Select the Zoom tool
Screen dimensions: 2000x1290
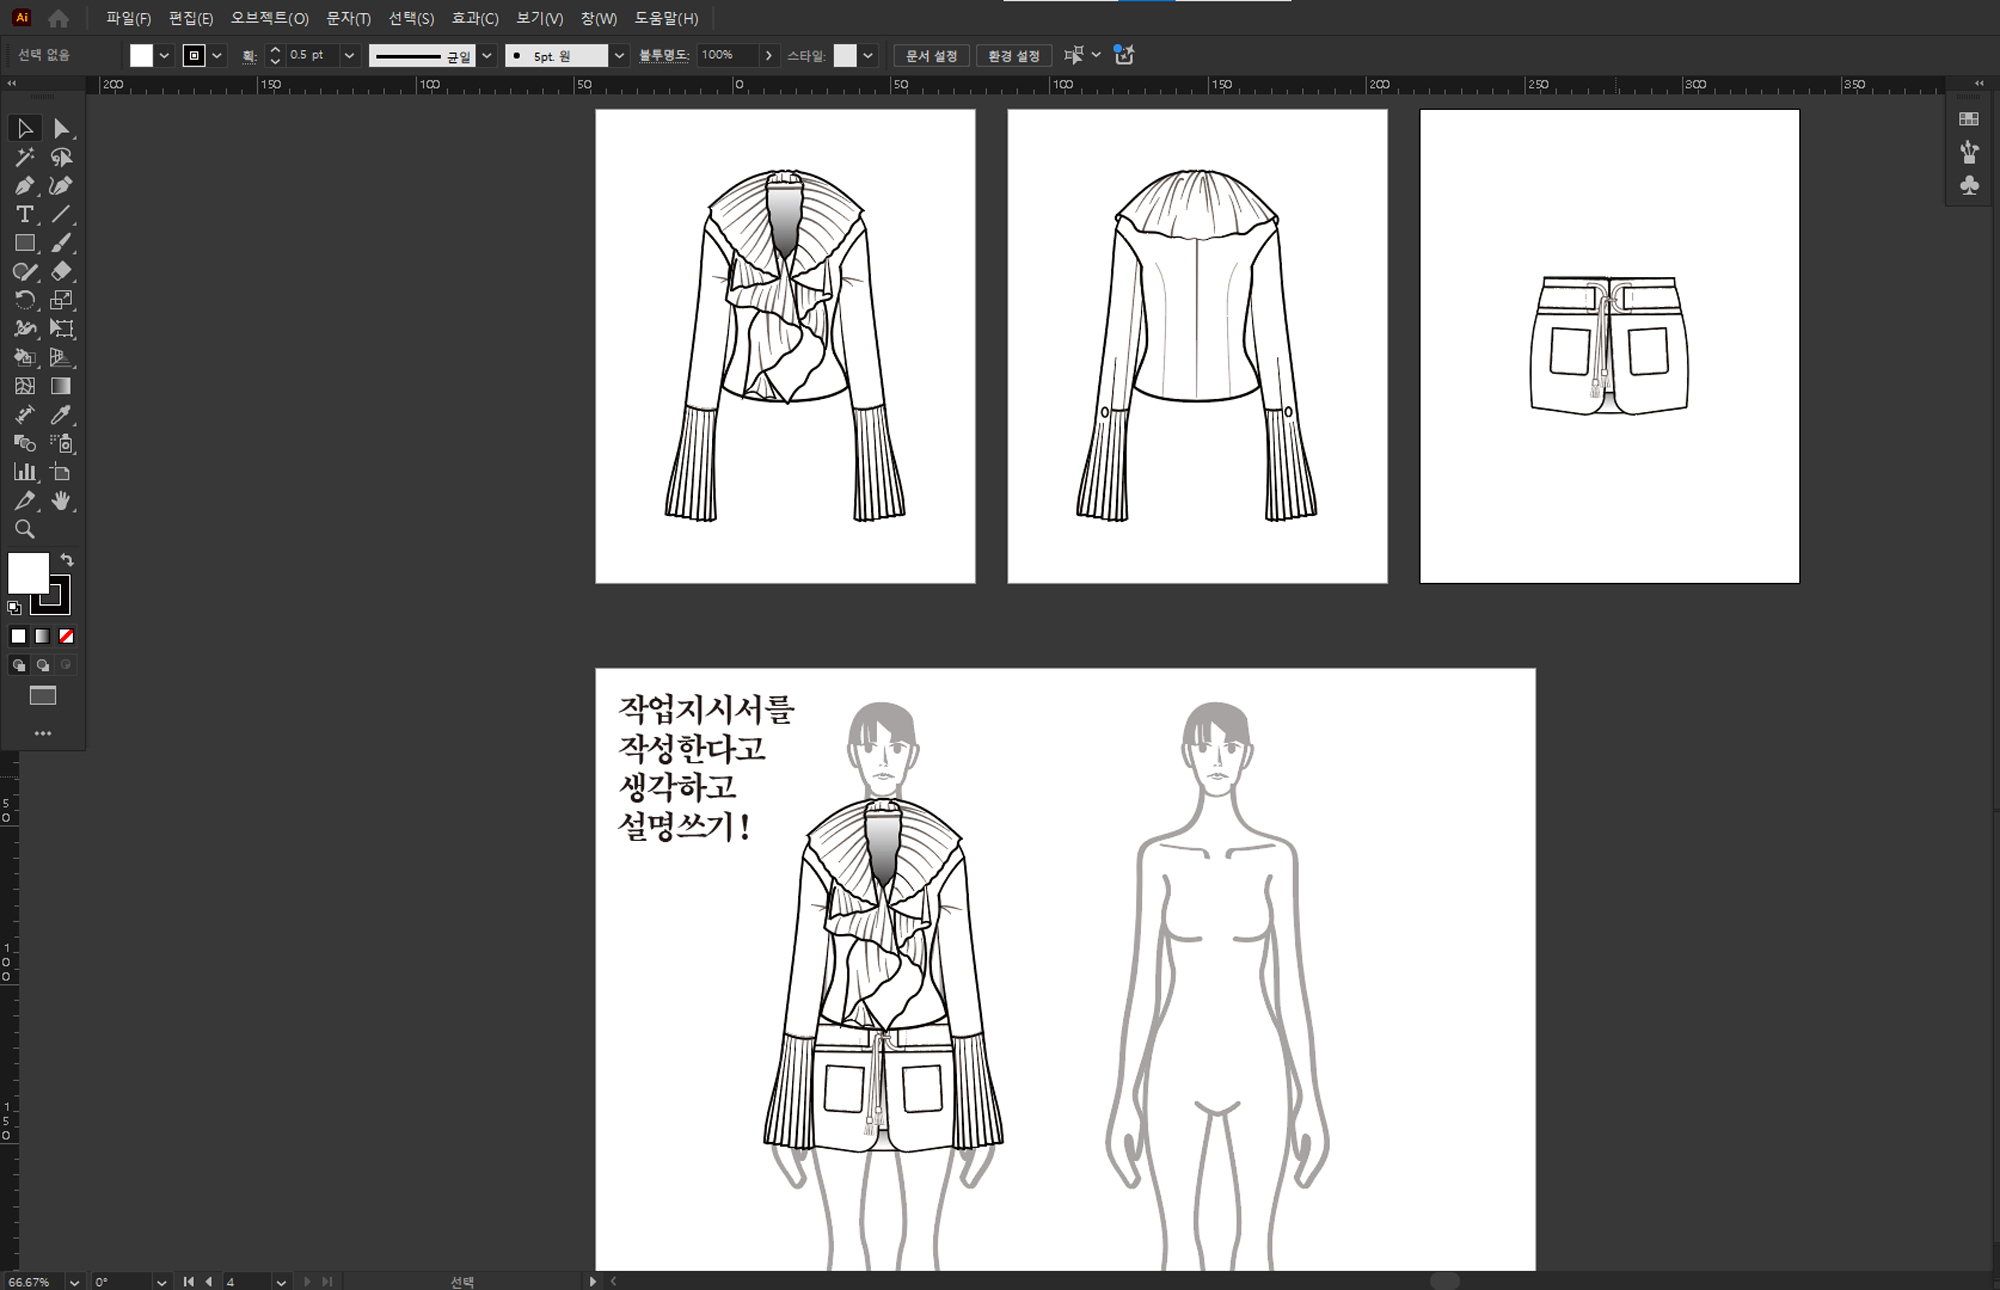click(24, 529)
